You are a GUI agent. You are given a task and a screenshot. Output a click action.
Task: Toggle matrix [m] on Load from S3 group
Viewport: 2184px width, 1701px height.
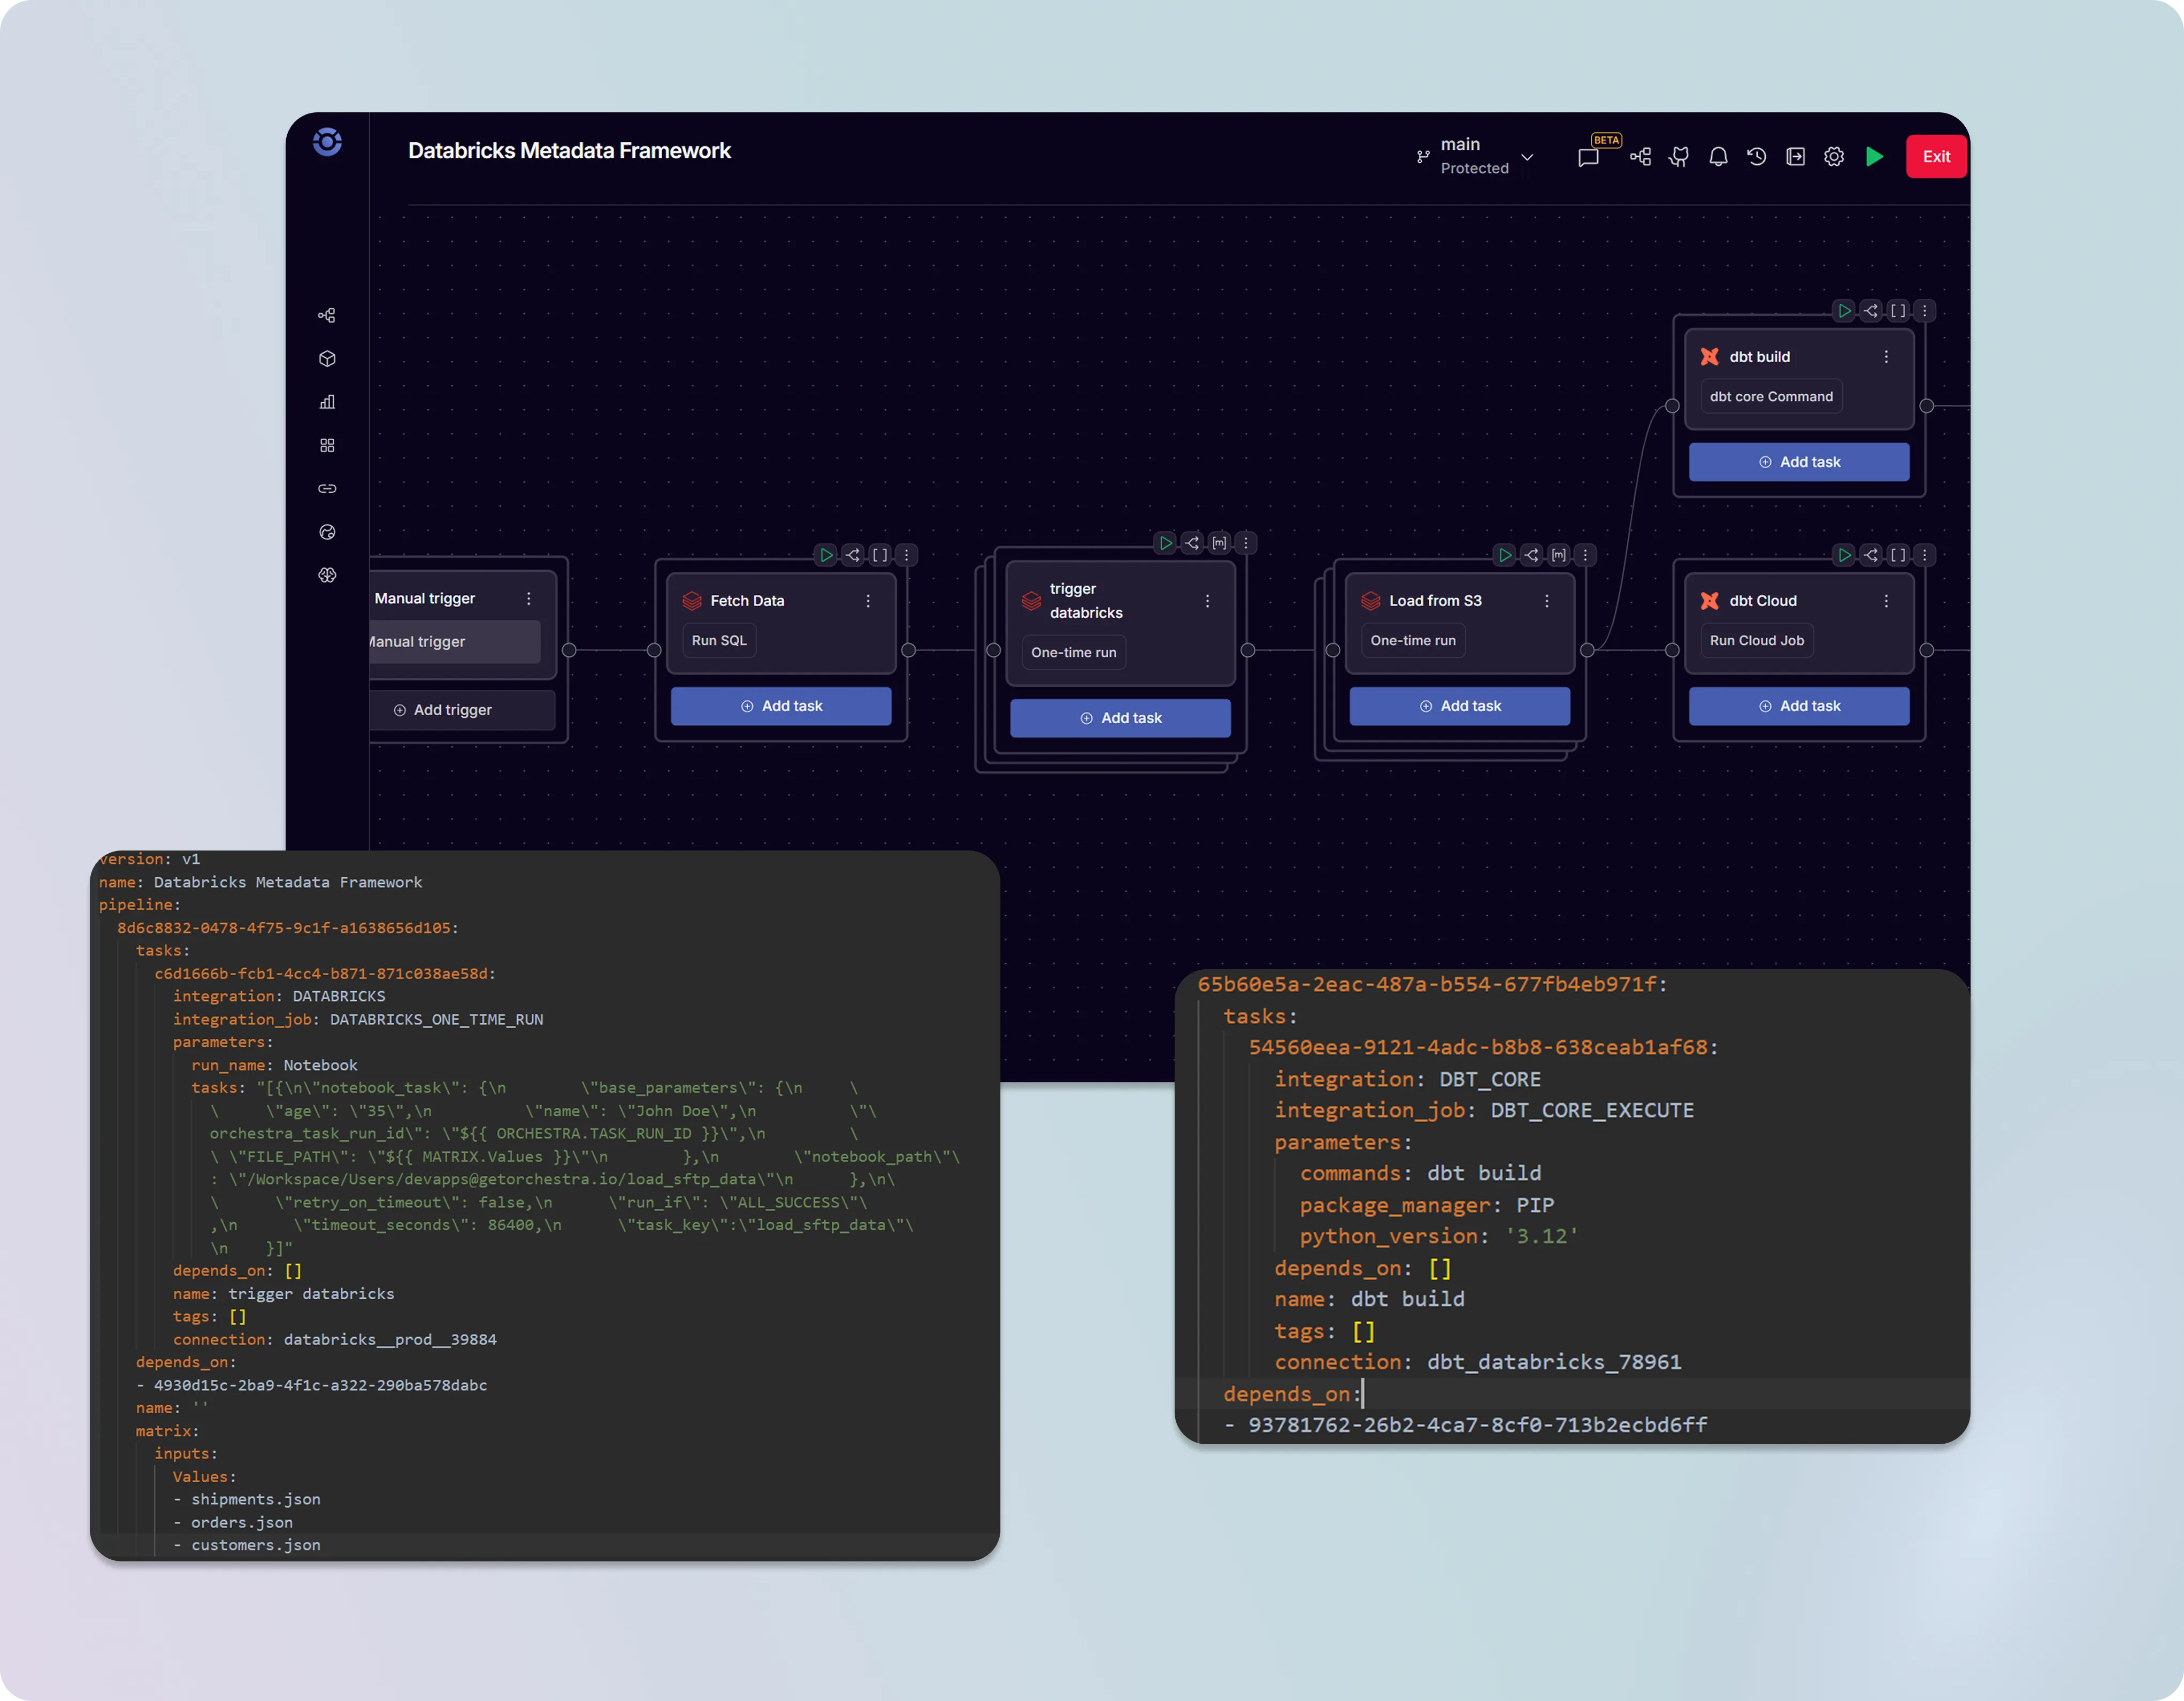click(1558, 555)
